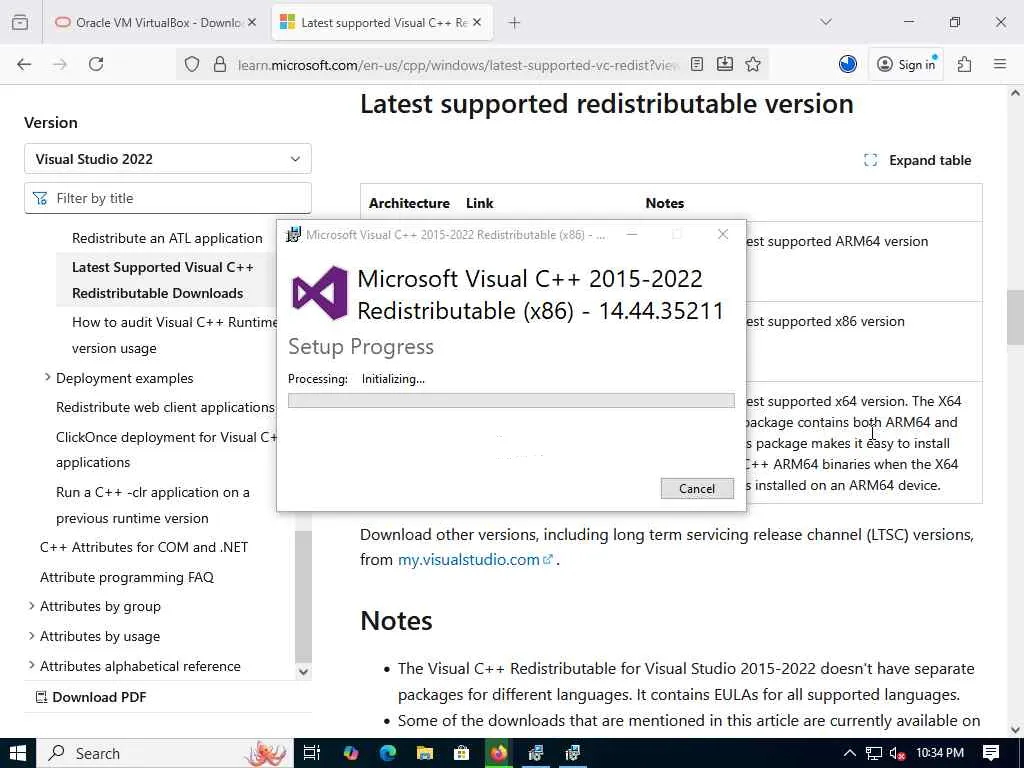Click the Download PDF button

[x=91, y=697]
